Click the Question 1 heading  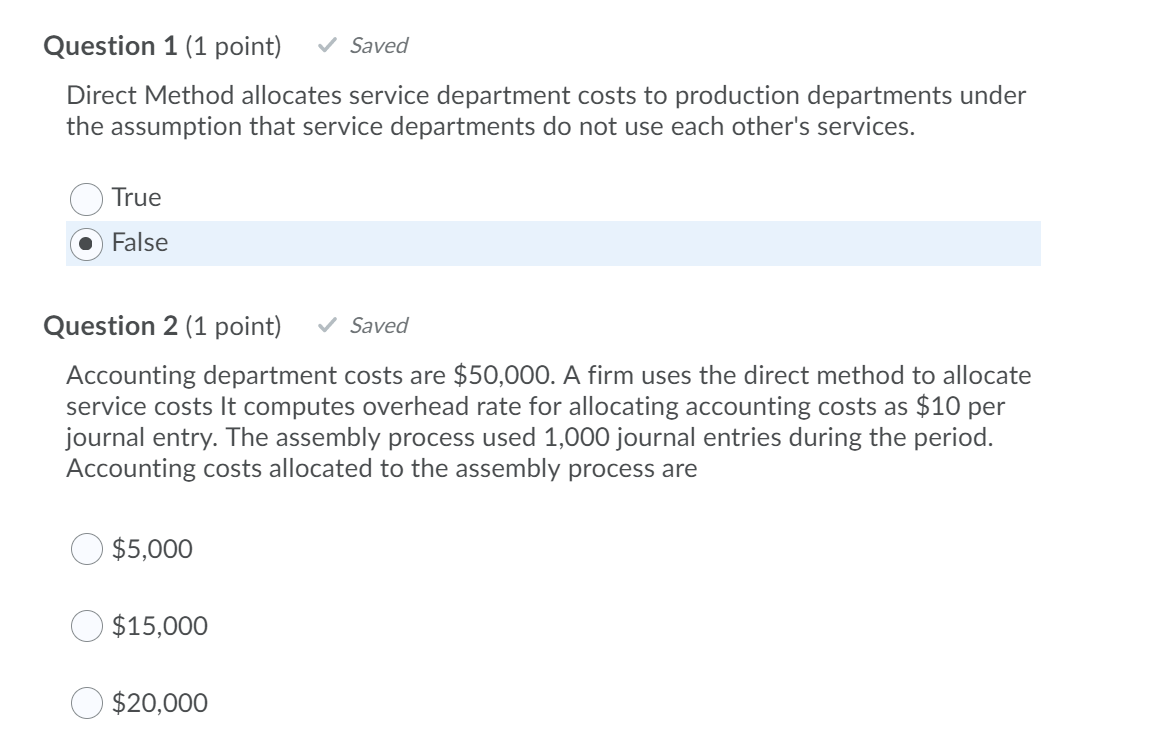(113, 45)
